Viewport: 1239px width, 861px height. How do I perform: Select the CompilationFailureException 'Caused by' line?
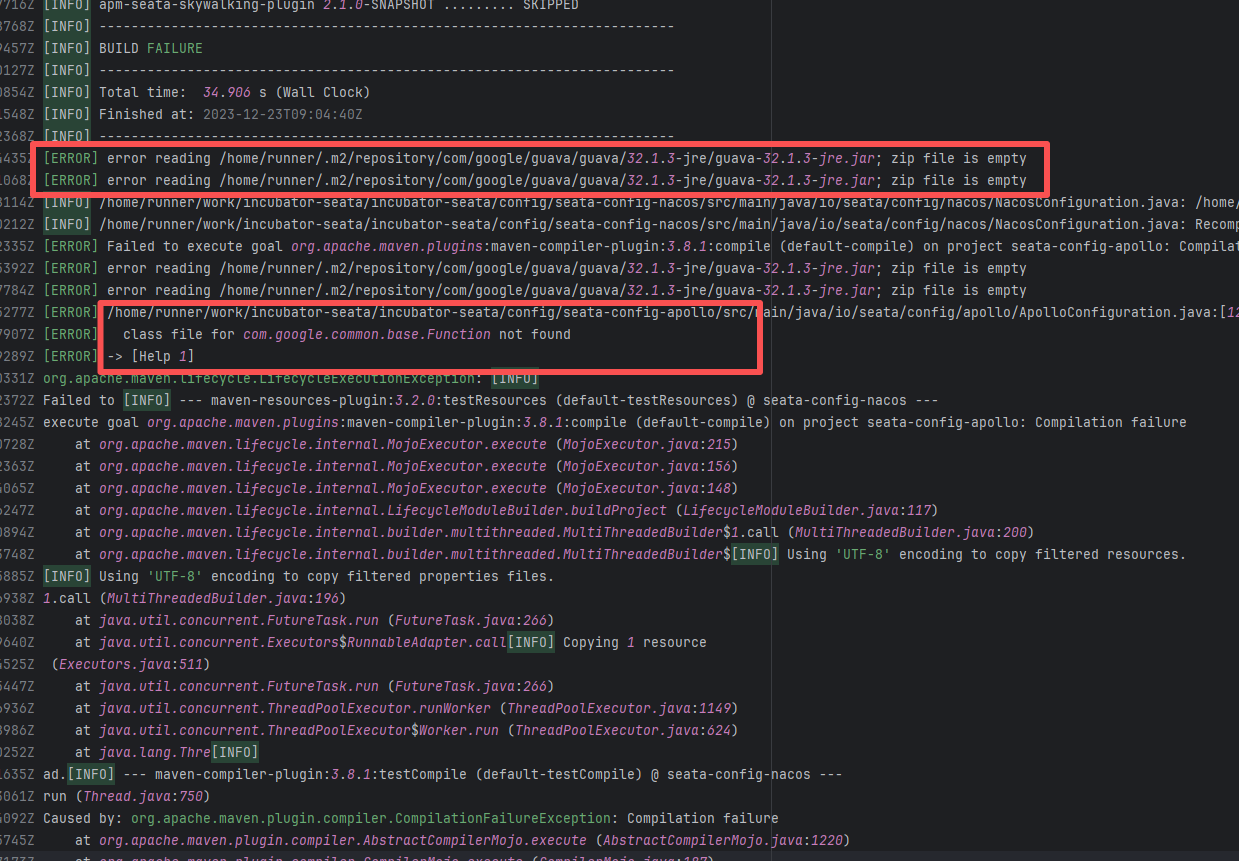(410, 818)
